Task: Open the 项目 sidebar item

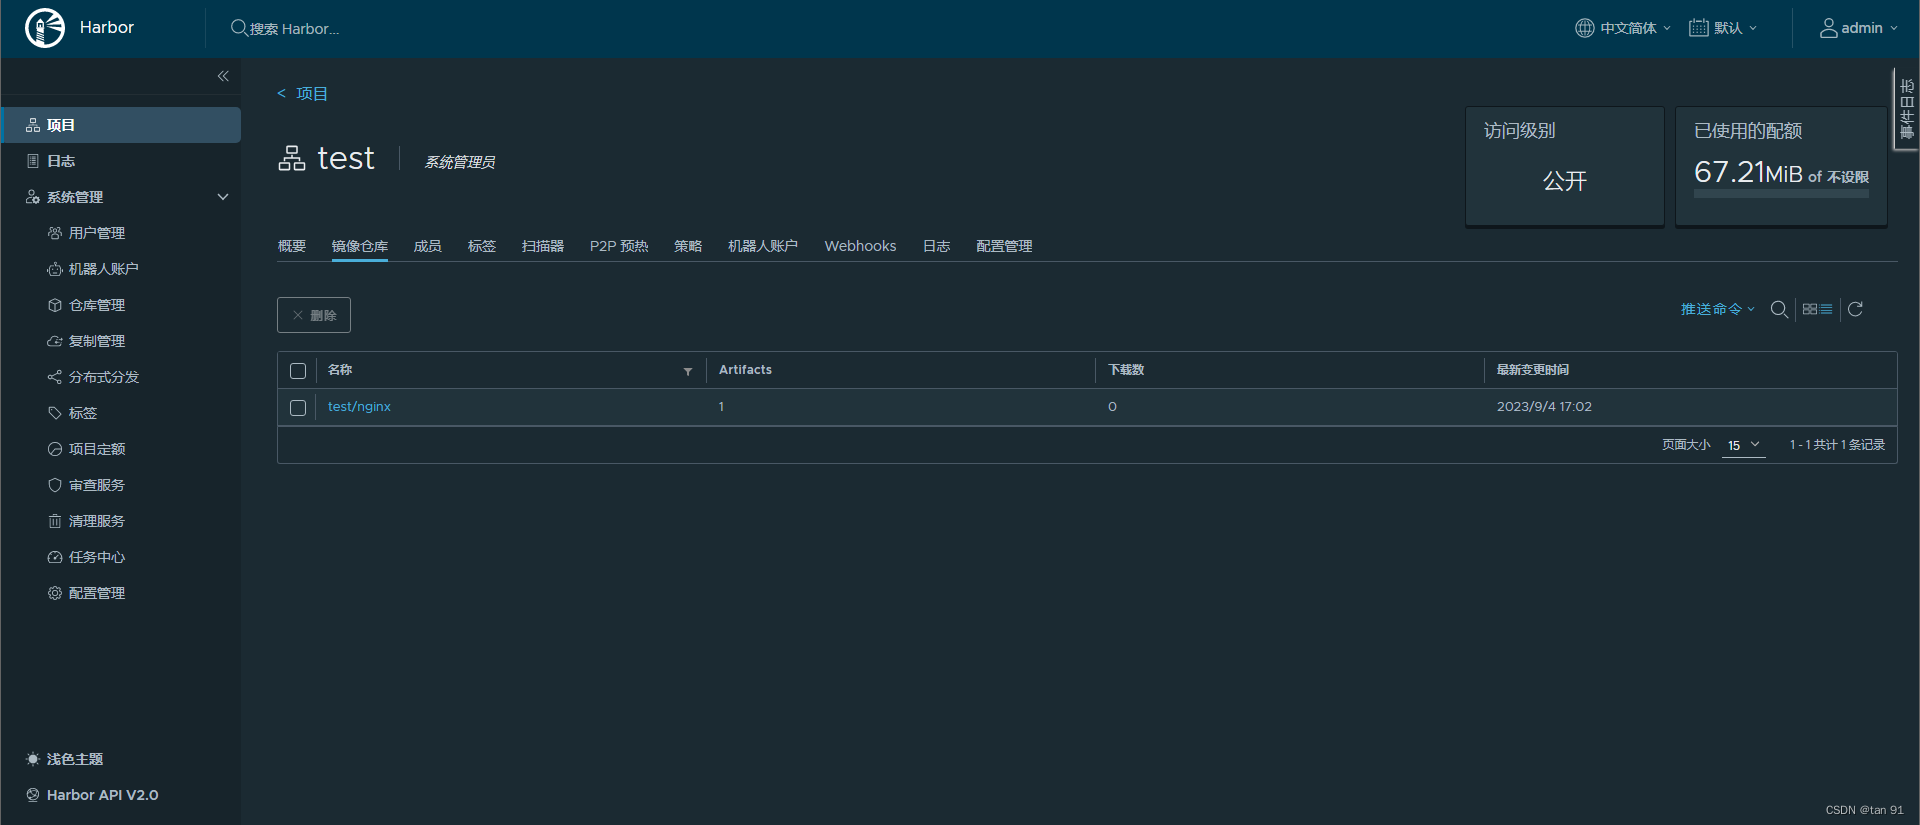Action: pos(121,125)
